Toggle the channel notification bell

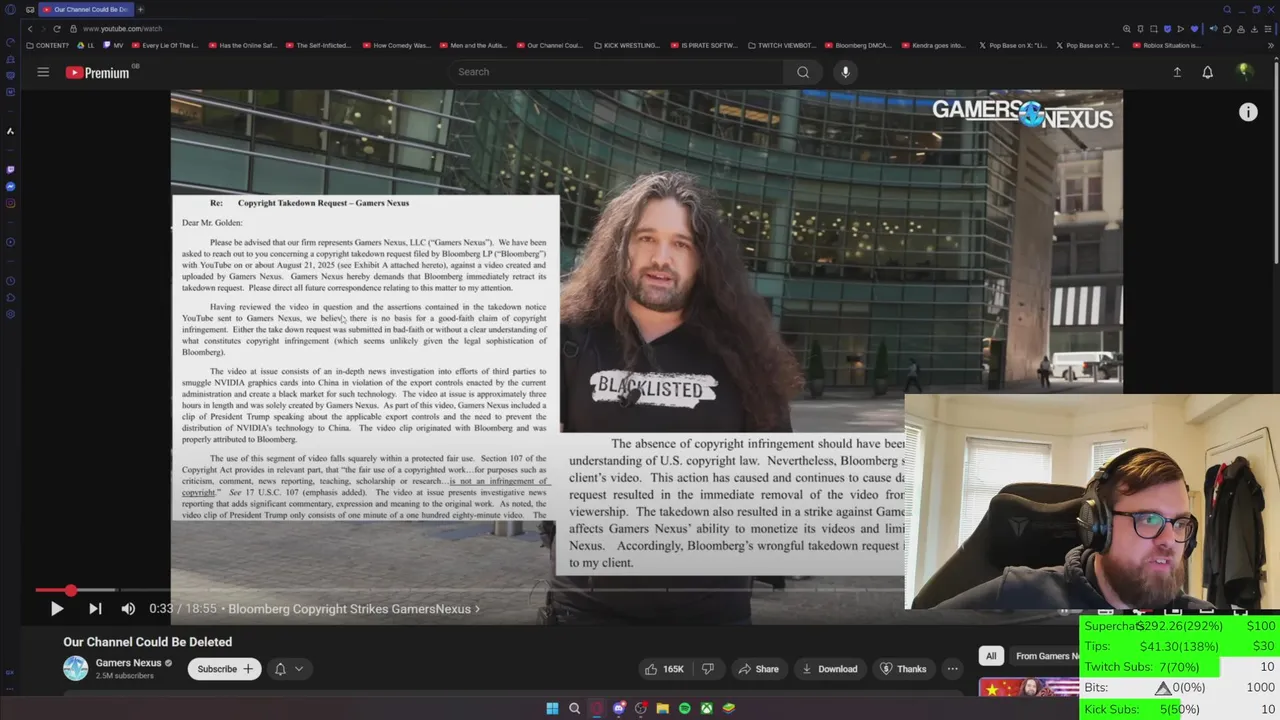[x=280, y=669]
